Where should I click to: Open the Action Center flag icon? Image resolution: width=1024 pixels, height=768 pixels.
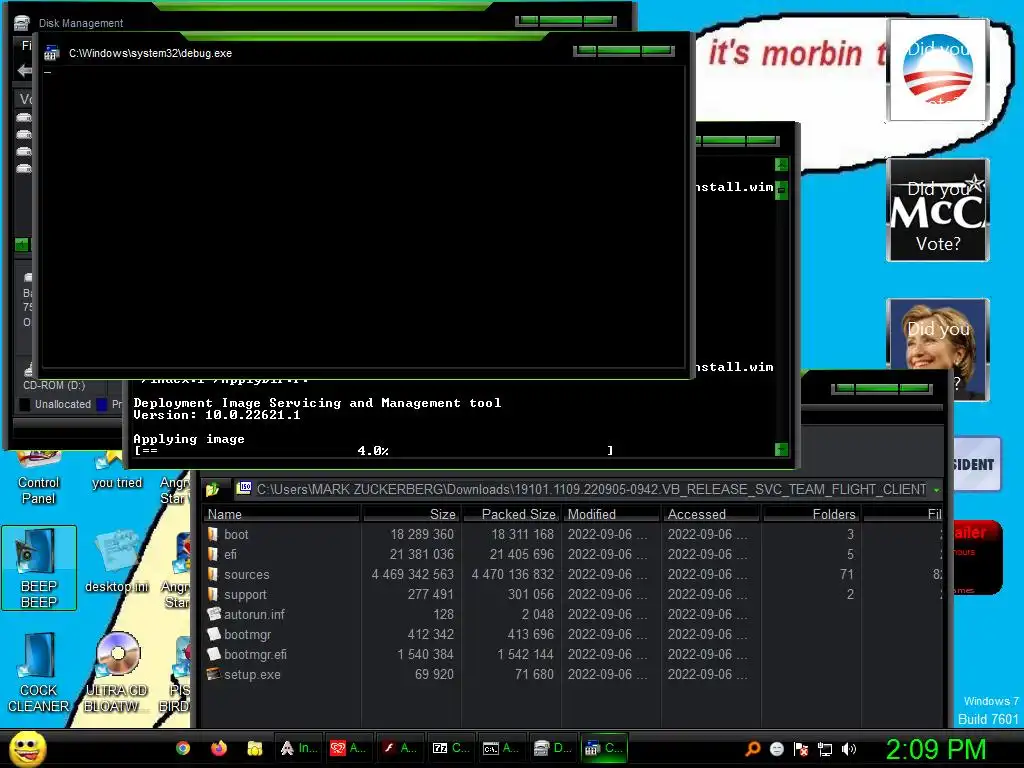click(801, 749)
